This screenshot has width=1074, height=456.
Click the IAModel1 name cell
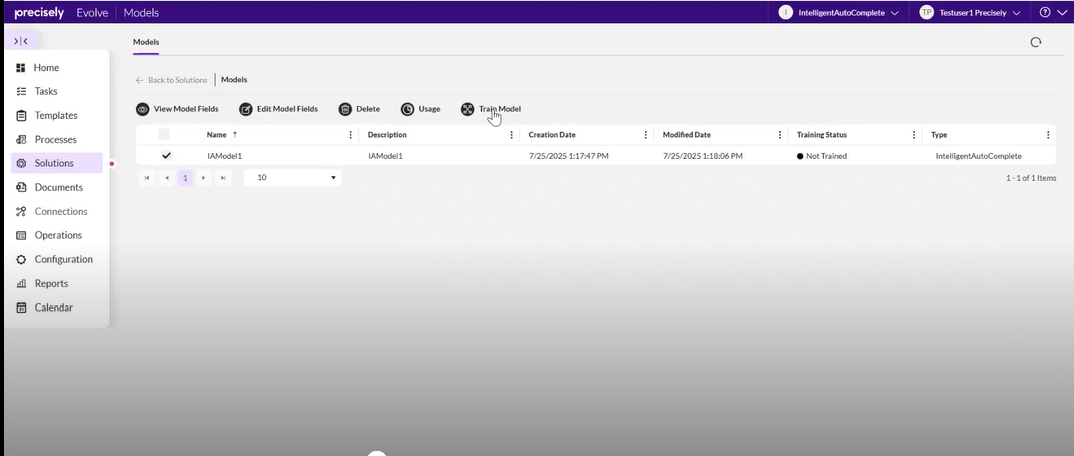coord(225,156)
